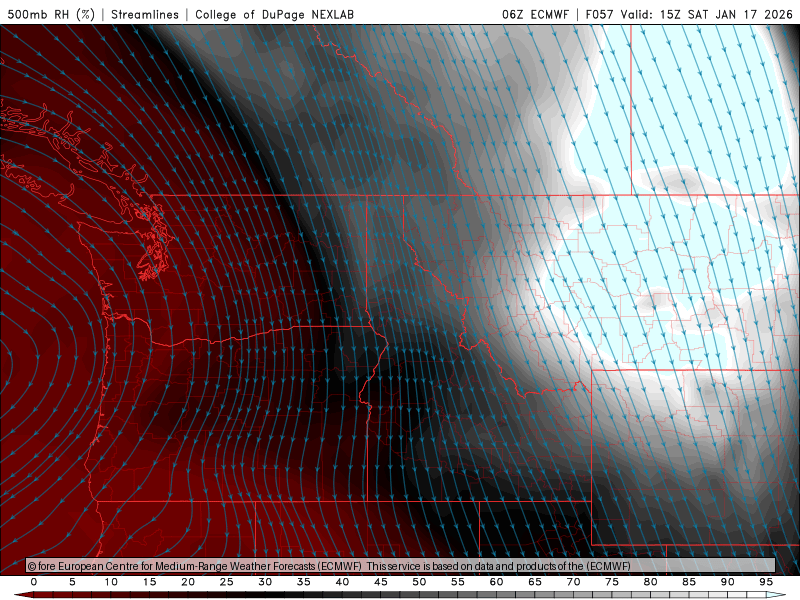The width and height of the screenshot is (800, 600).
Task: Click the "25" color scale label
Action: (227, 582)
